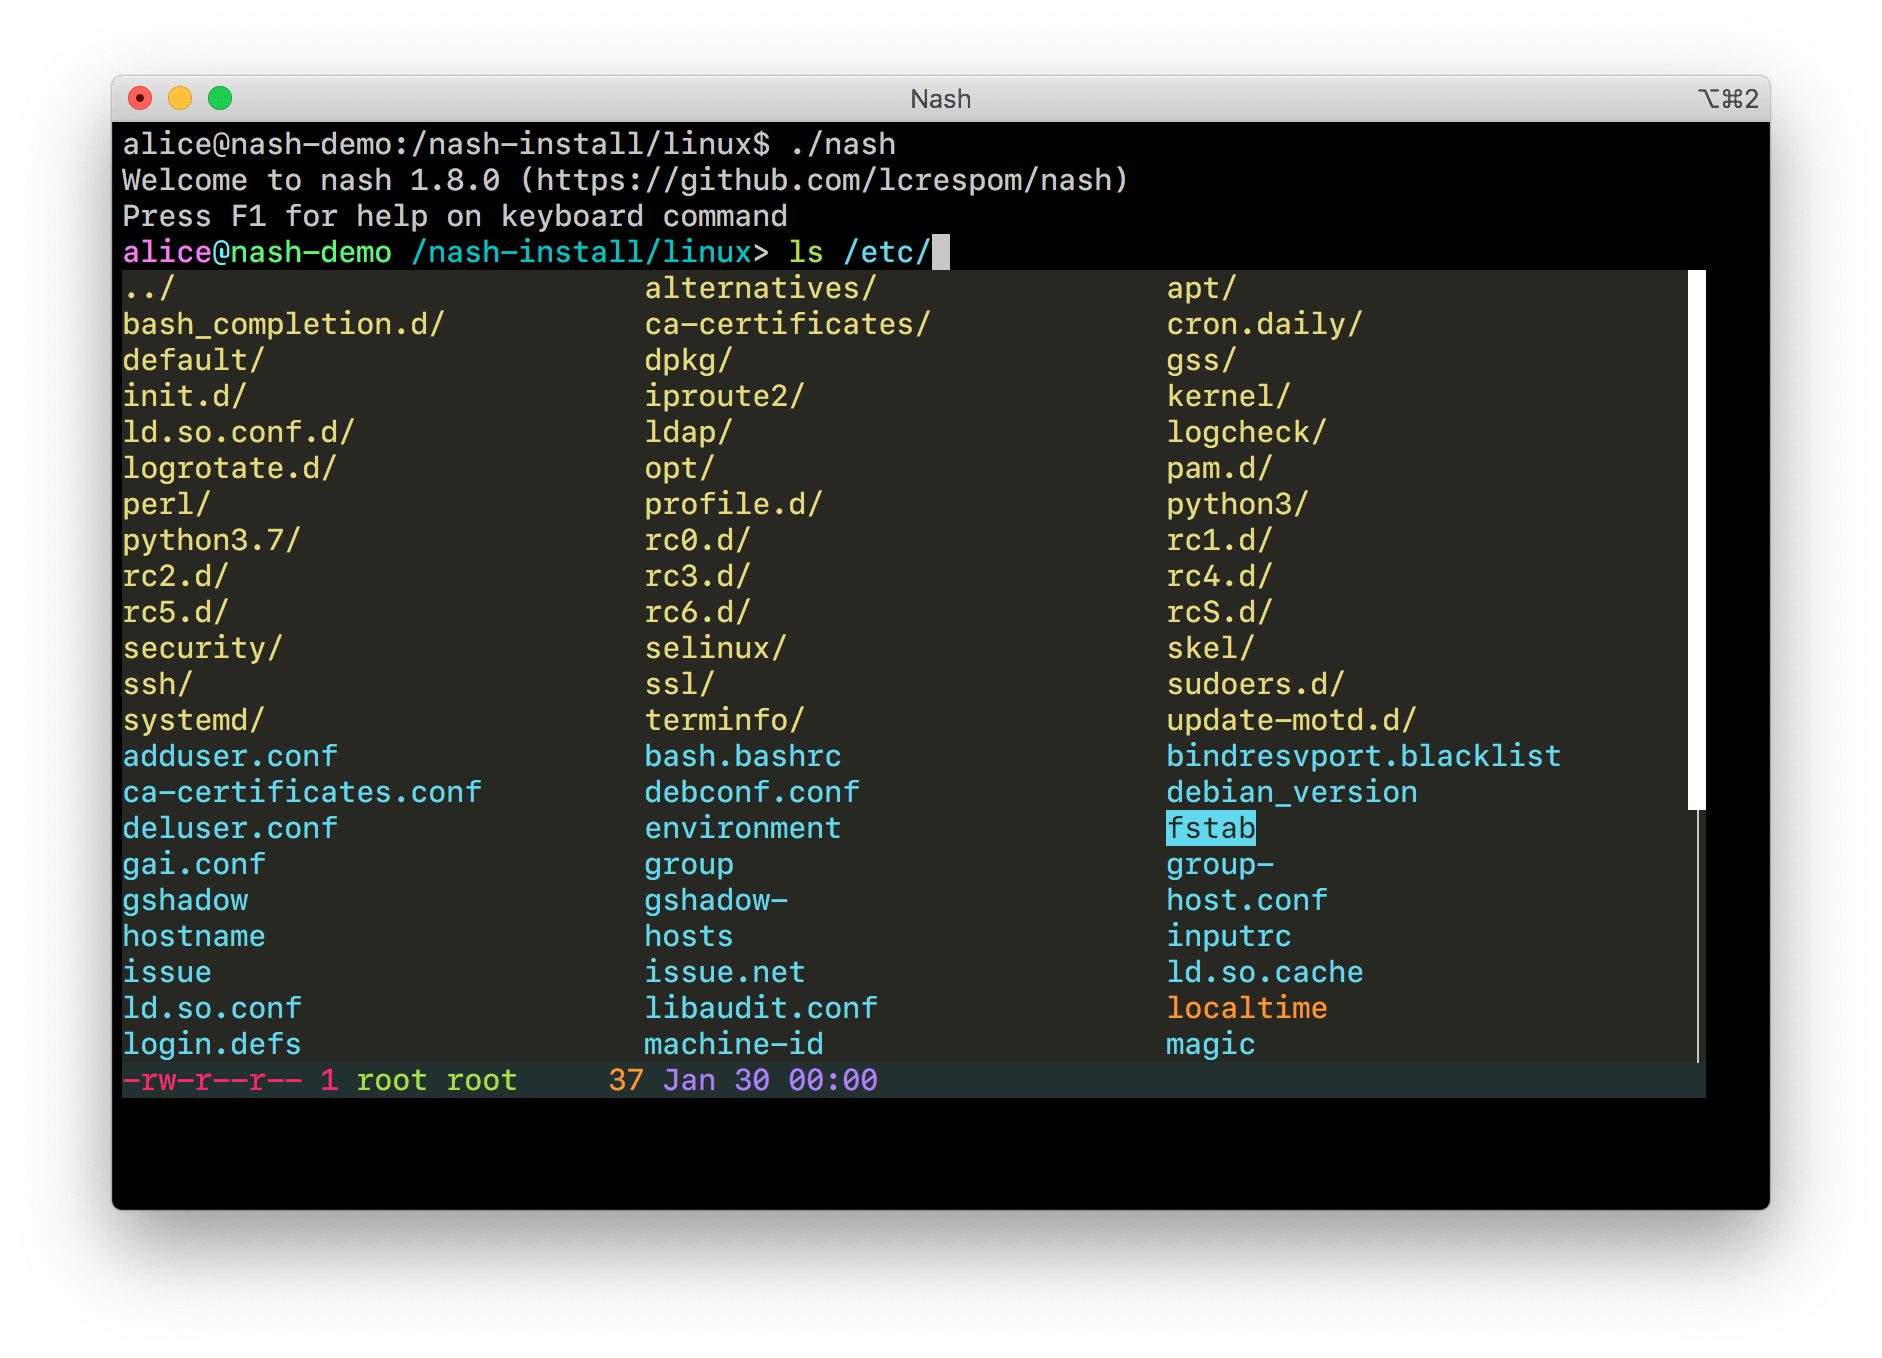Click the green zoom window button
Viewport: 1882px width, 1358px height.
pos(220,98)
